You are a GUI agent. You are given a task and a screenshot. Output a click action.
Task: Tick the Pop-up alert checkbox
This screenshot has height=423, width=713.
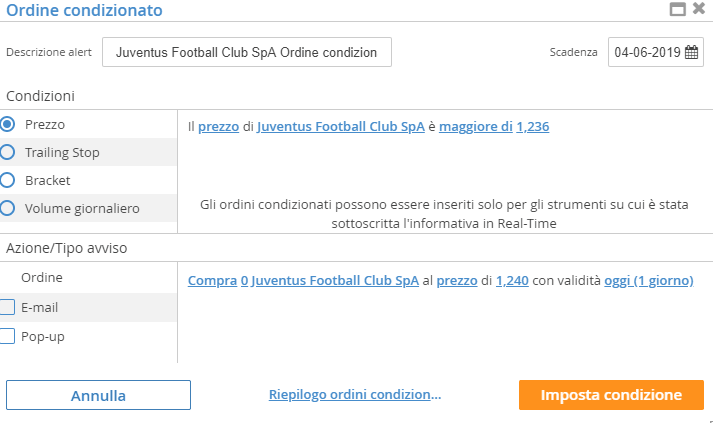pyautogui.click(x=7, y=336)
